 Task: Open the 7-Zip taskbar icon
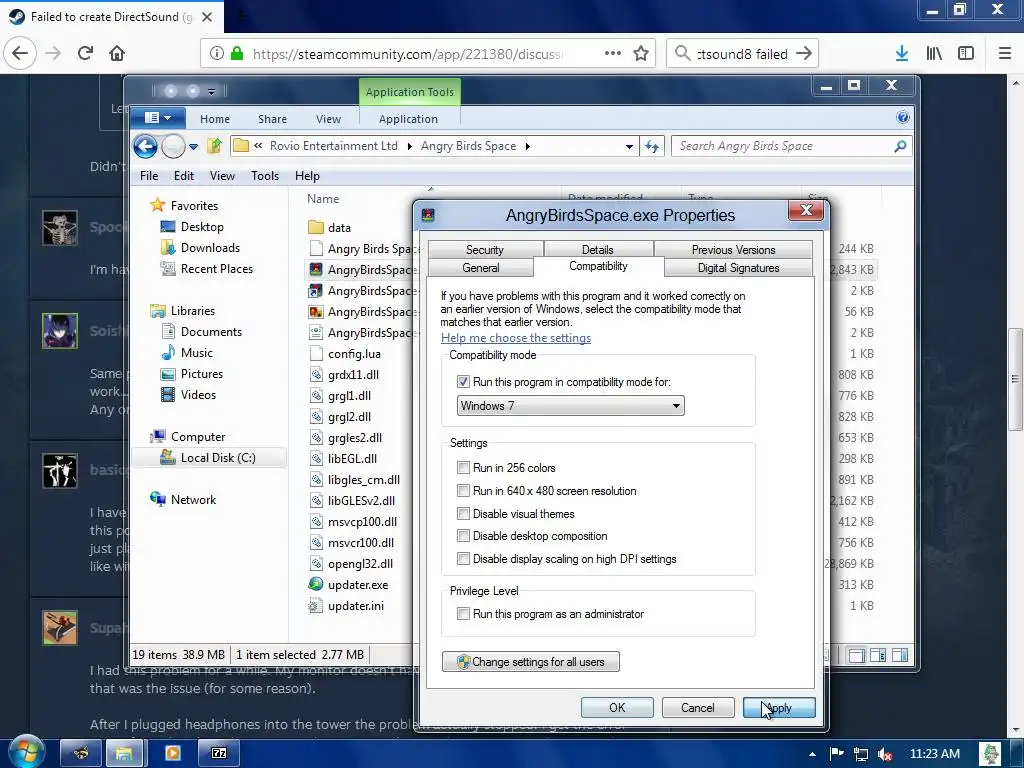(219, 754)
